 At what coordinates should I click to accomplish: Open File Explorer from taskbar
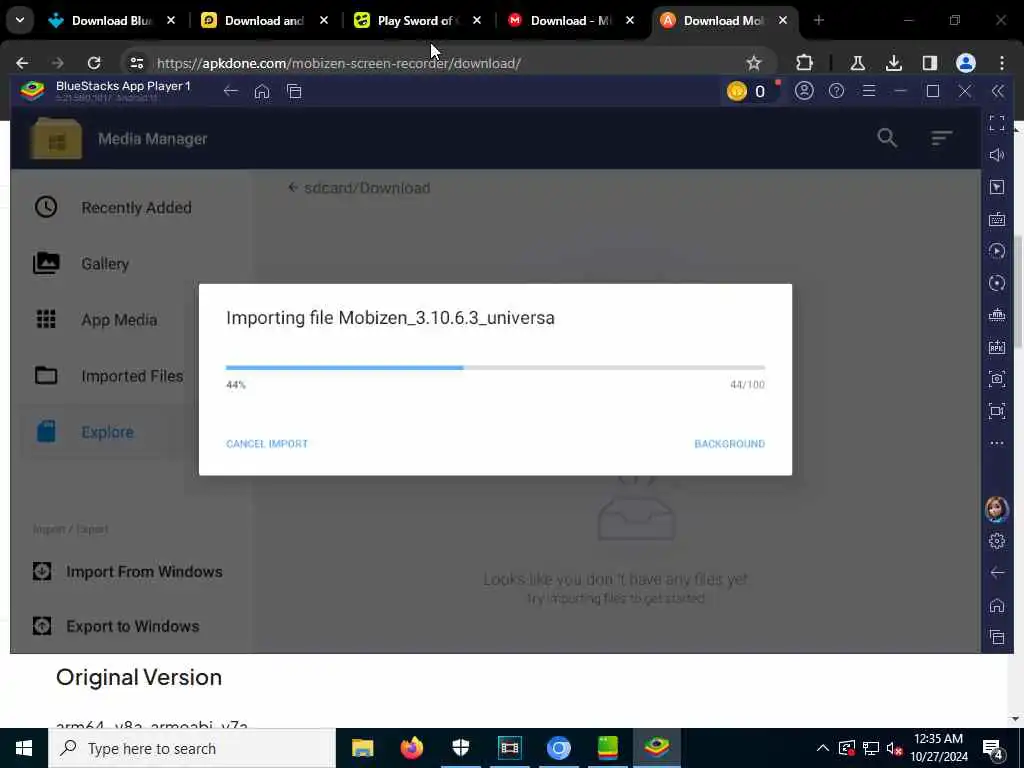[362, 748]
